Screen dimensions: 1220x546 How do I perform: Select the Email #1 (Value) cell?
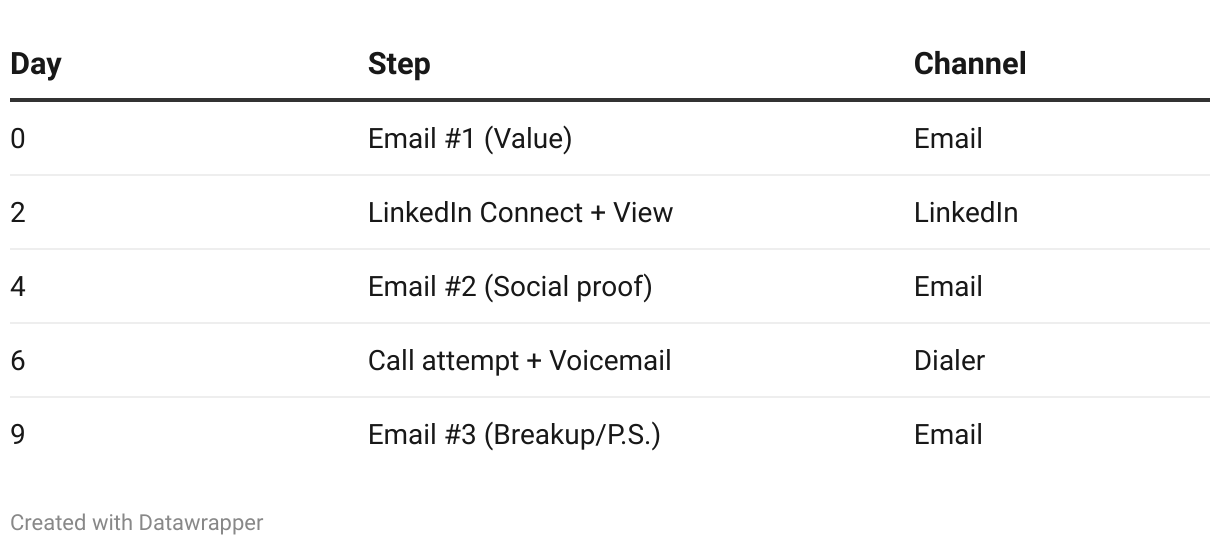tap(470, 138)
